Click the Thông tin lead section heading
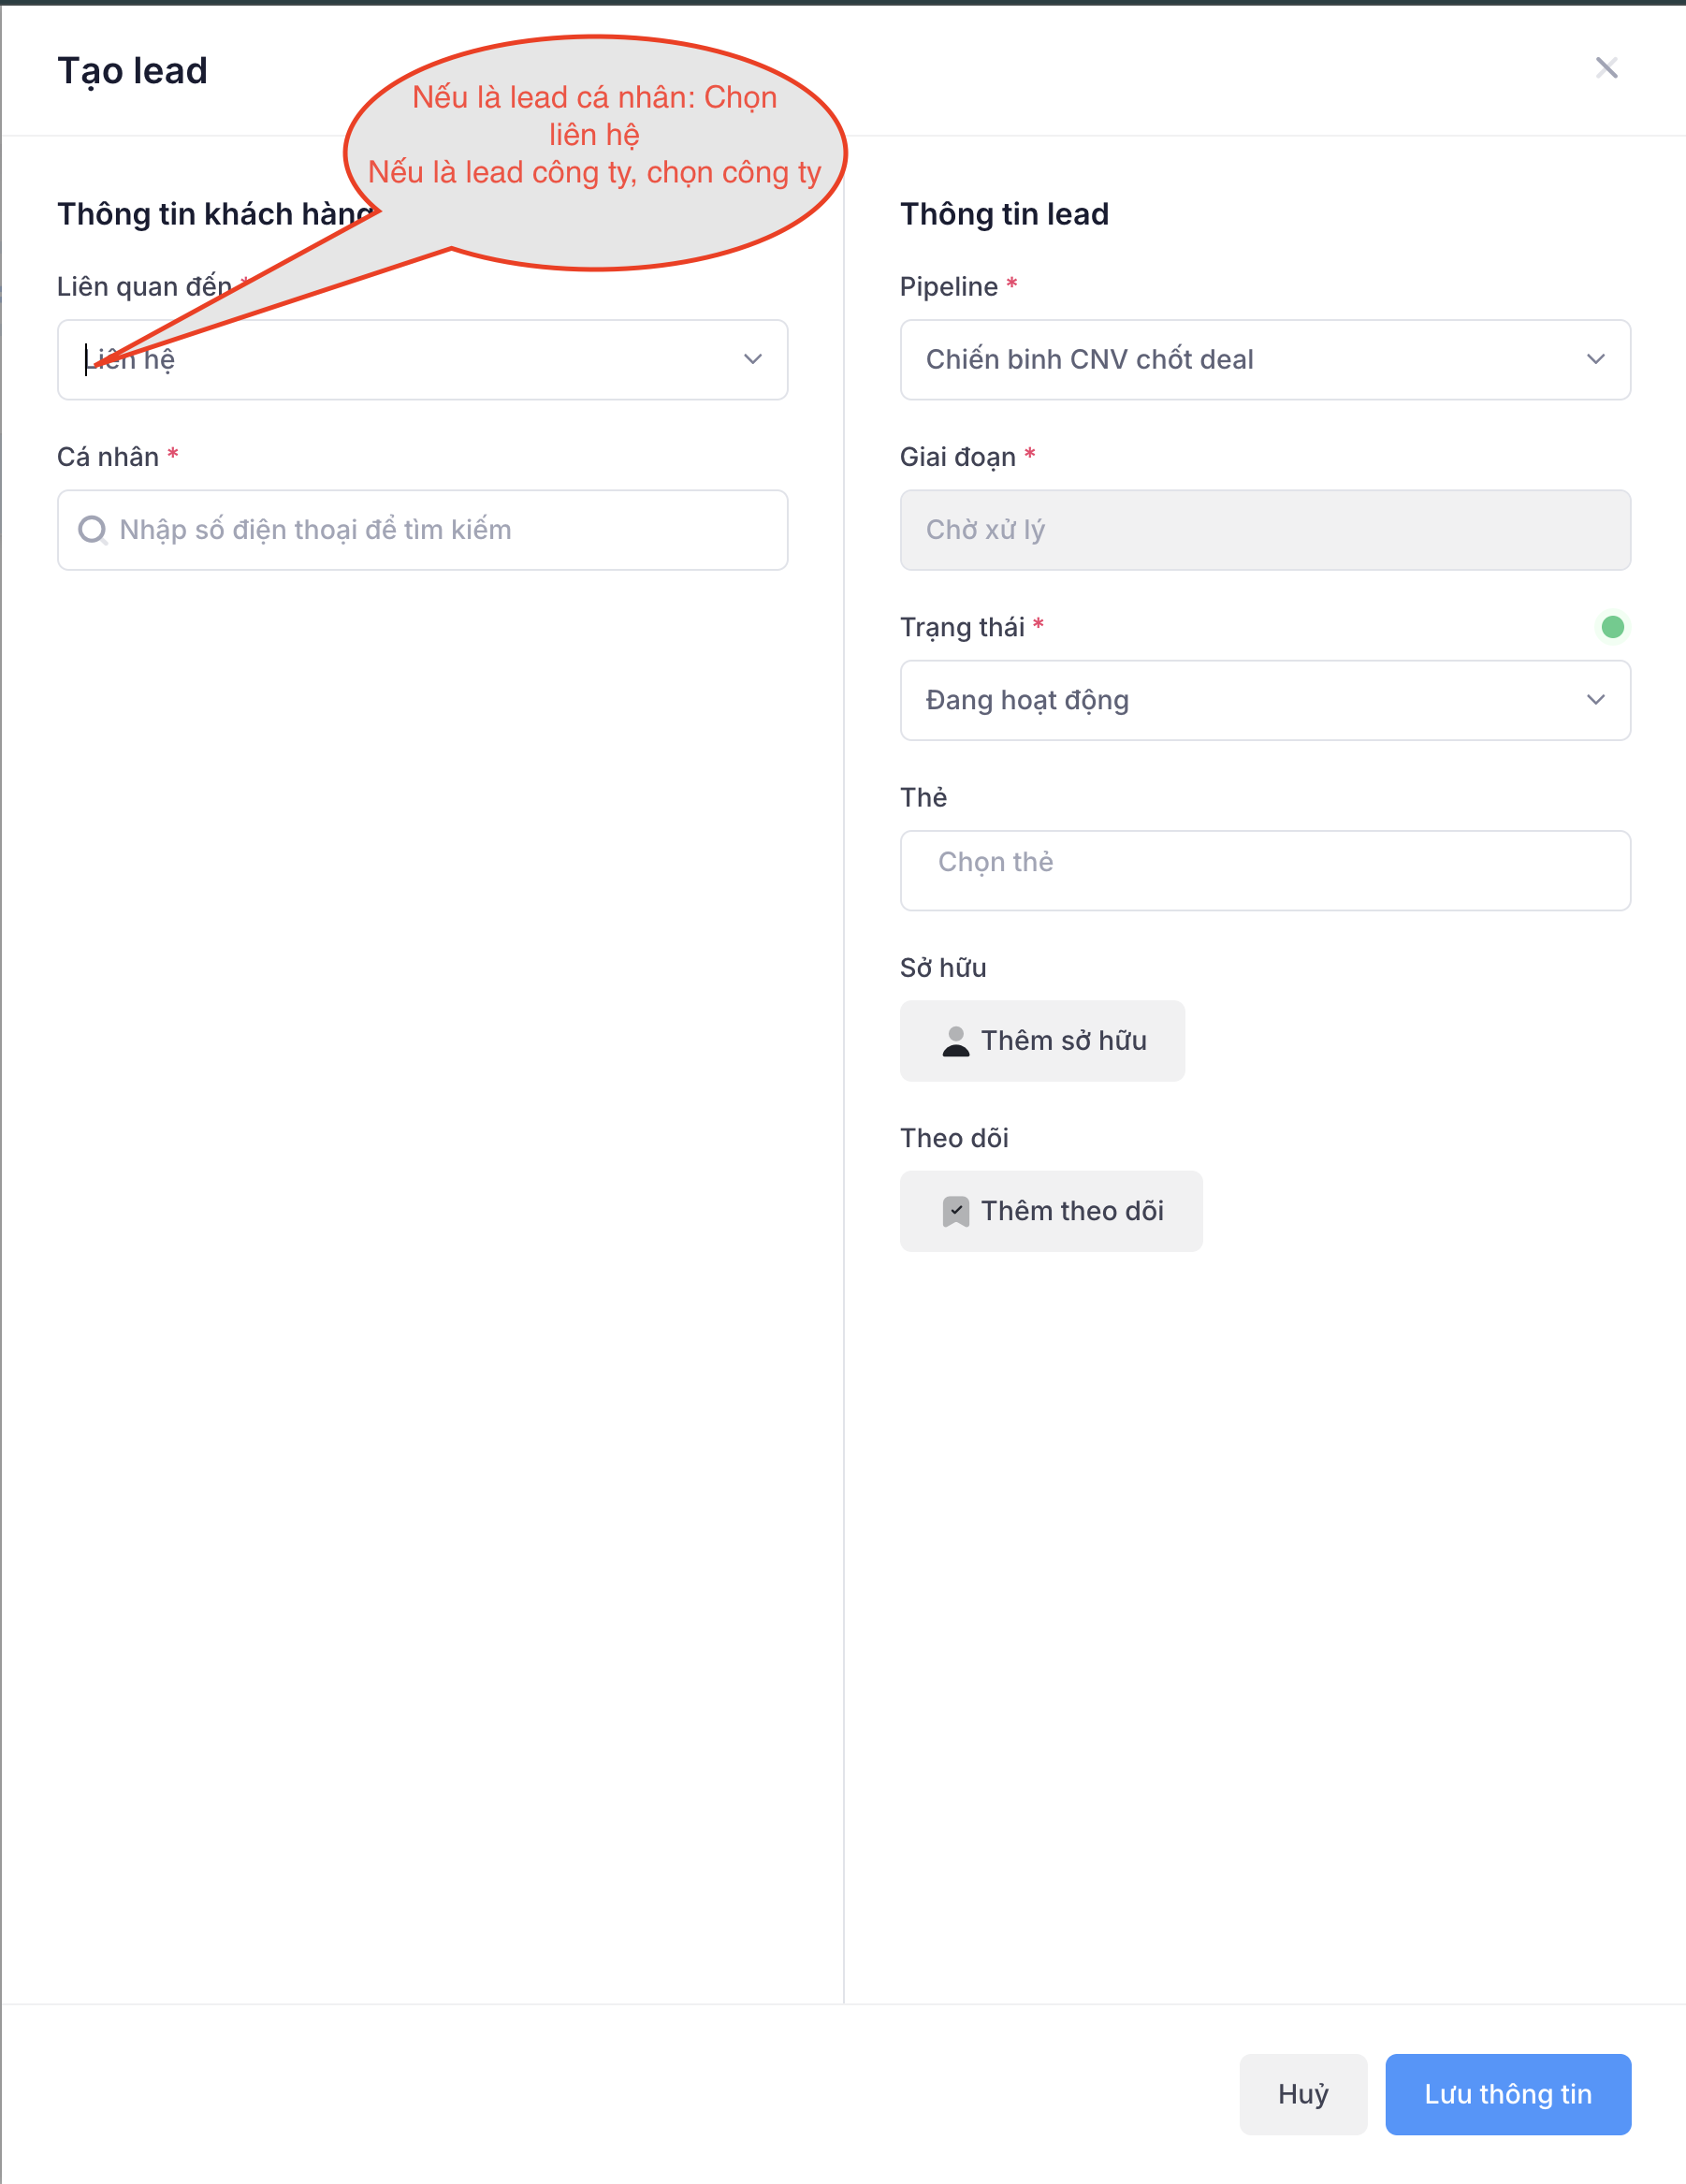 (1004, 214)
